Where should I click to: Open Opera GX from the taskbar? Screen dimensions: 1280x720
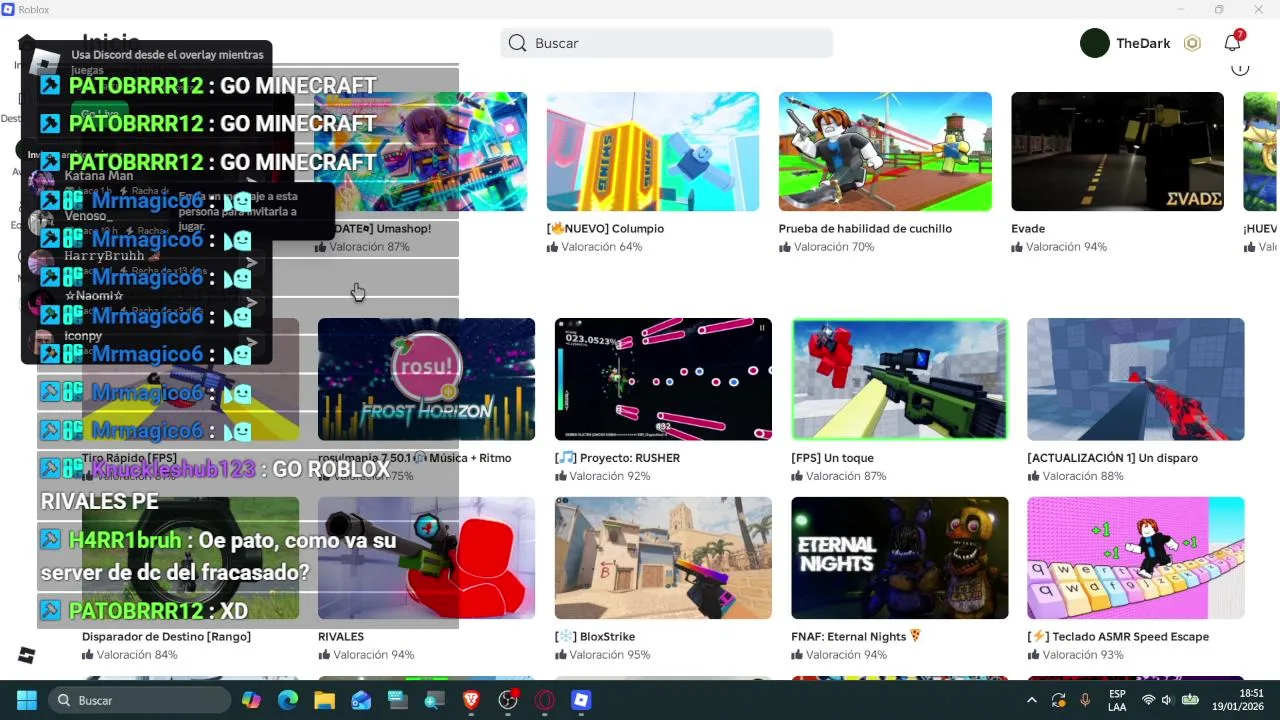click(x=544, y=700)
